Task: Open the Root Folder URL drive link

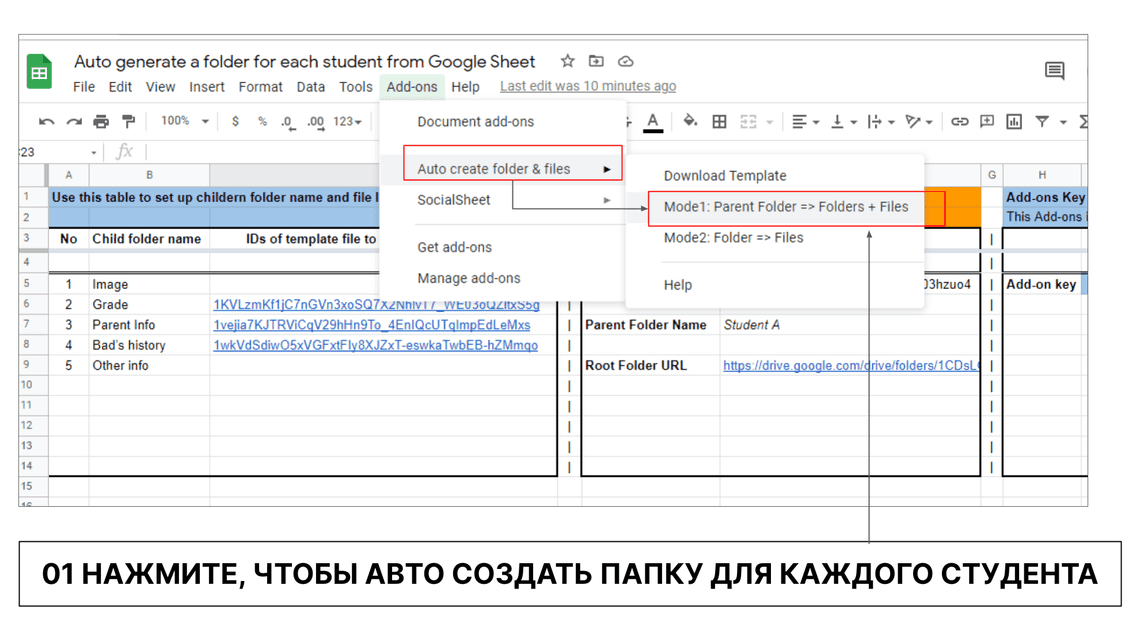Action: pos(850,366)
